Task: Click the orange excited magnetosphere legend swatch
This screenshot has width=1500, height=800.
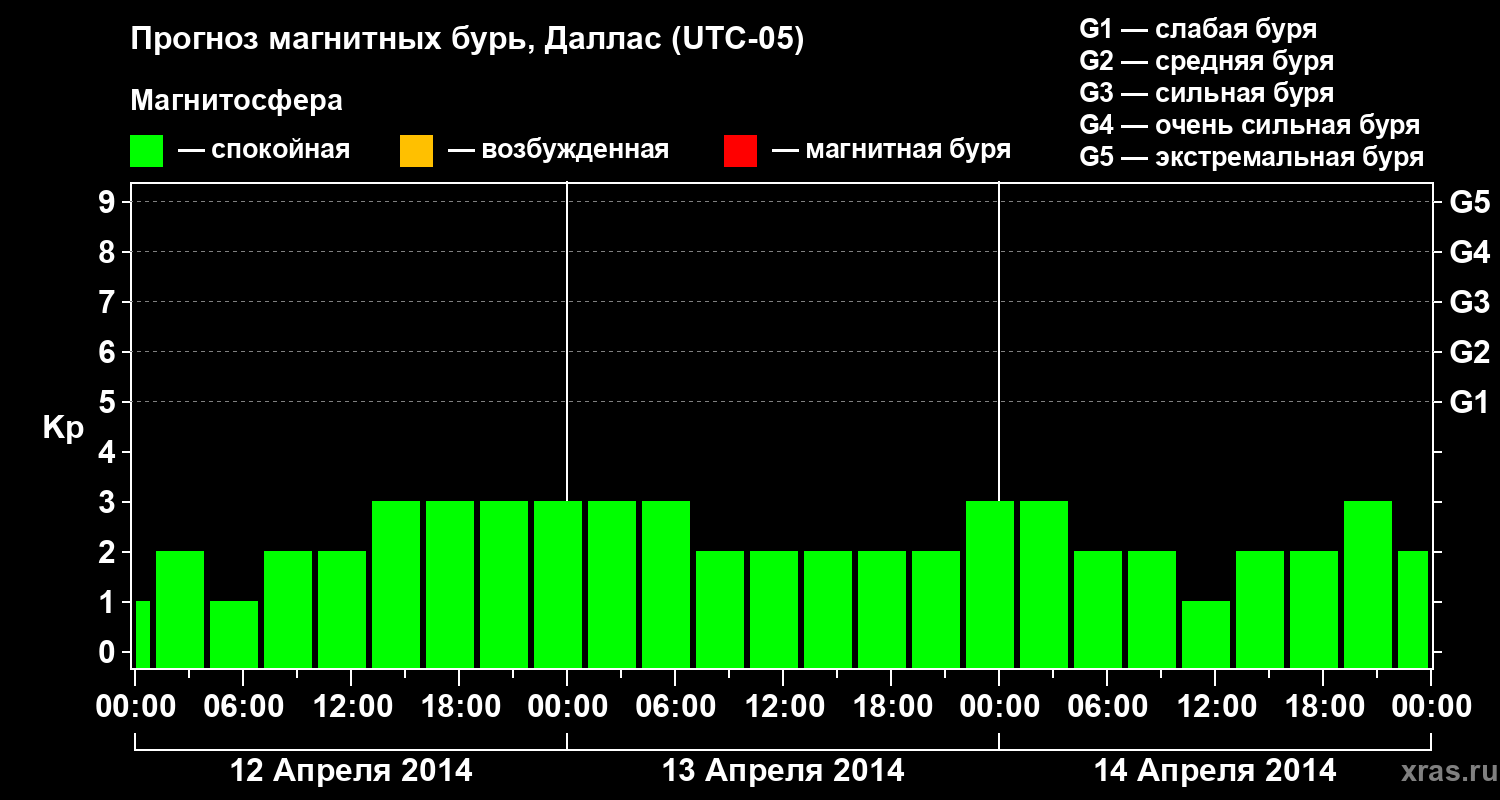Action: click(x=416, y=151)
